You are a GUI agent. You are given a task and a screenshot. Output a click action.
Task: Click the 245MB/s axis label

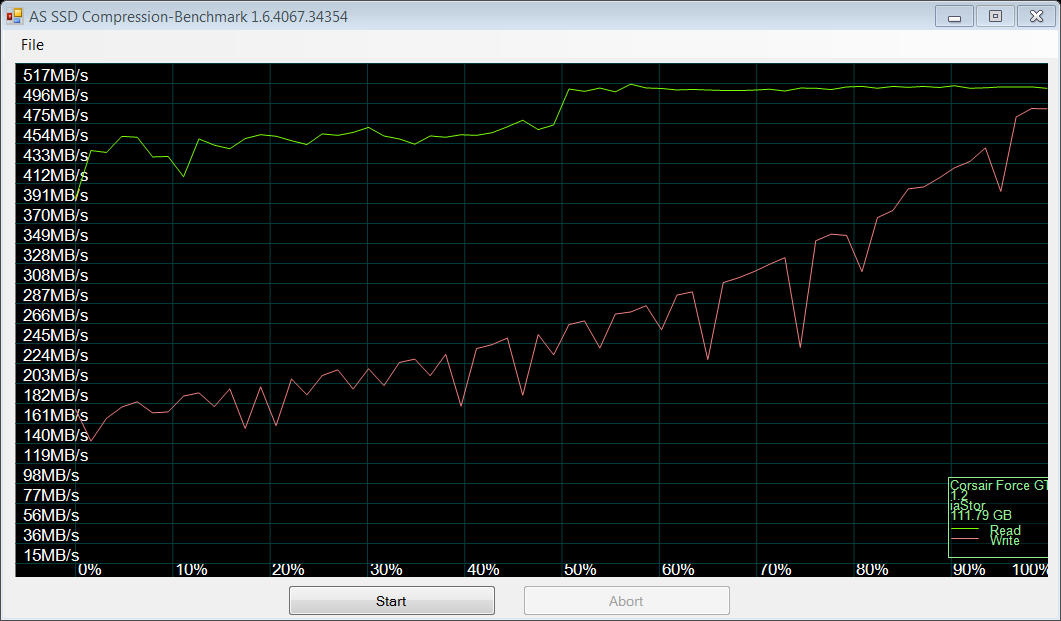click(x=55, y=335)
